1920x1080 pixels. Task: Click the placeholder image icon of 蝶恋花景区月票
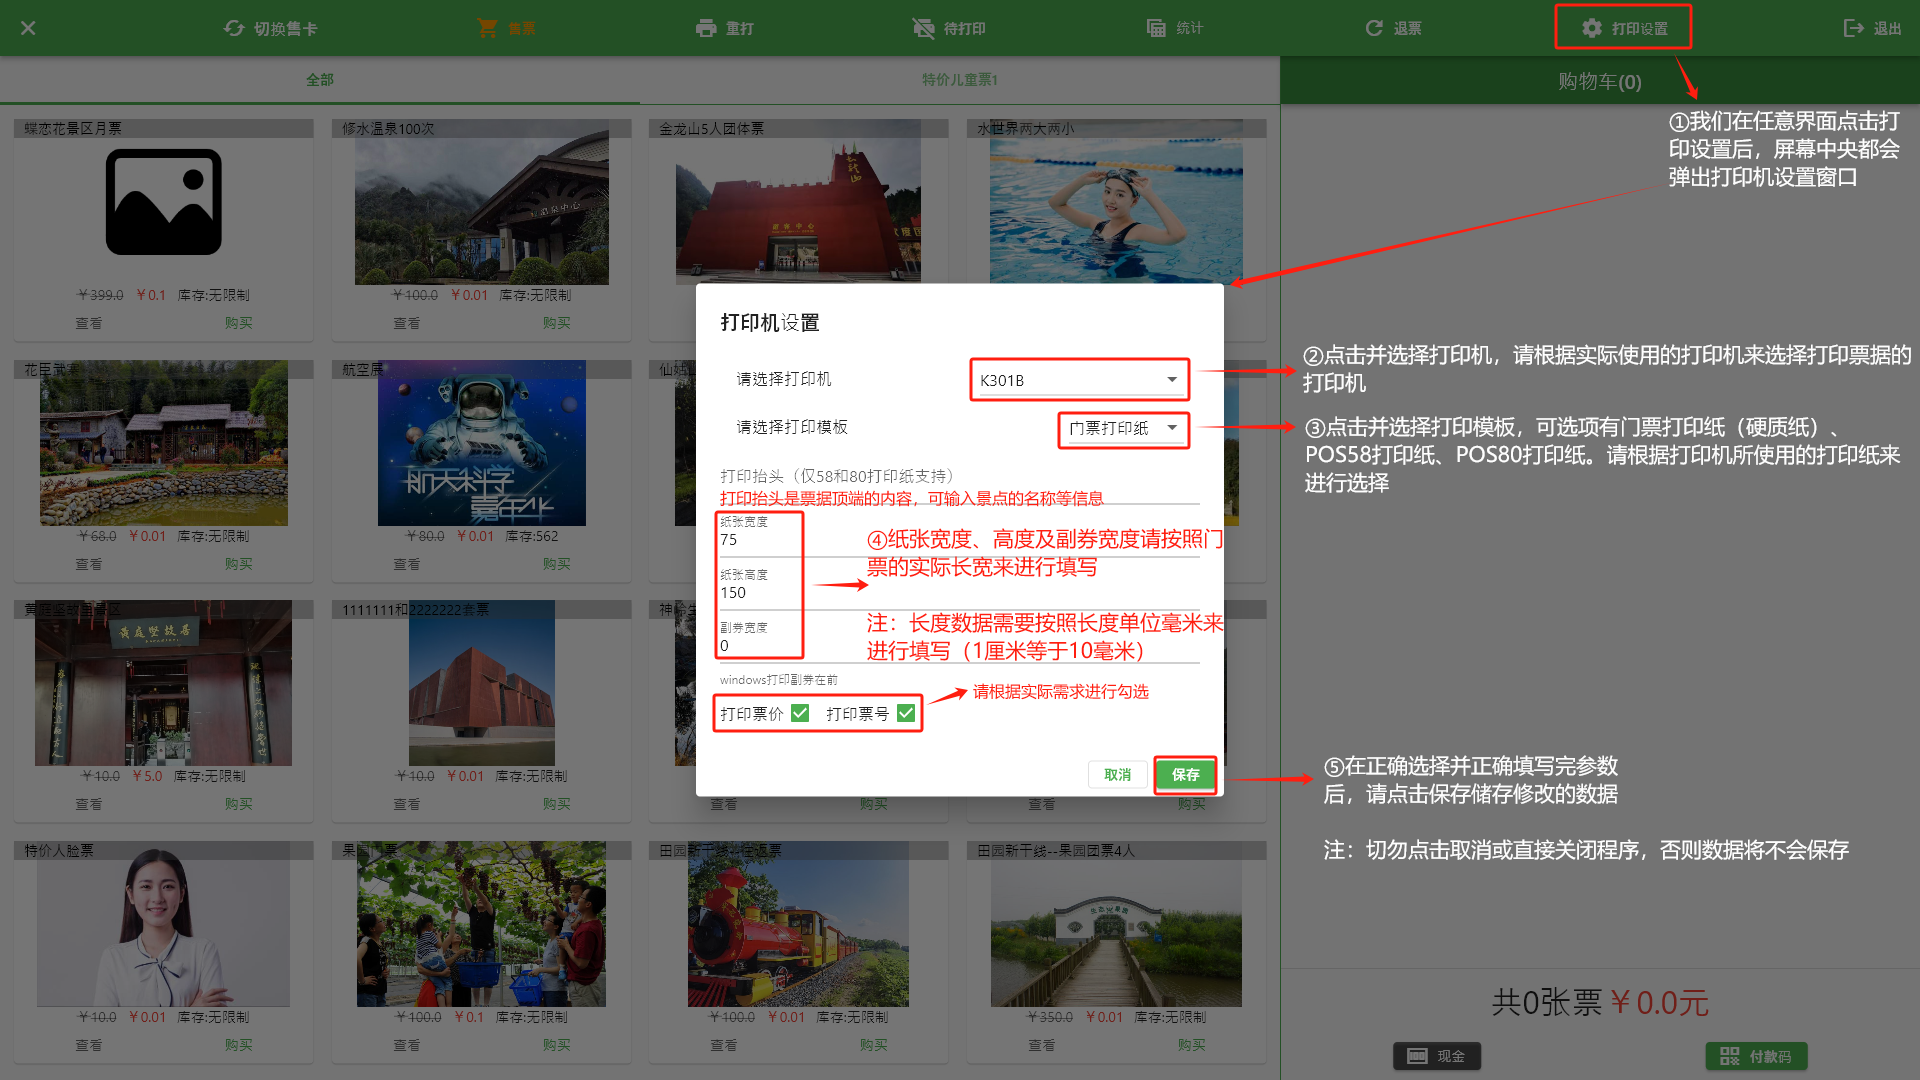164,202
